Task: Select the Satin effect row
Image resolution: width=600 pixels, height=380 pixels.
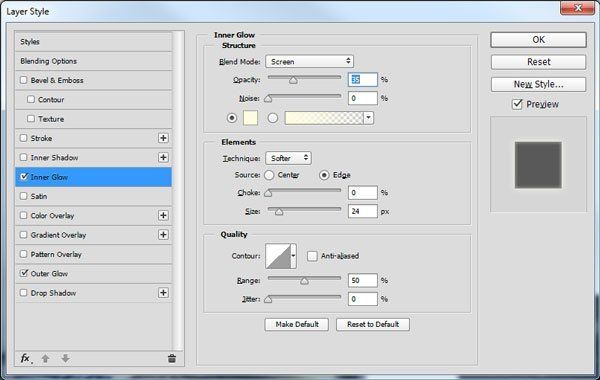Action: coord(93,196)
